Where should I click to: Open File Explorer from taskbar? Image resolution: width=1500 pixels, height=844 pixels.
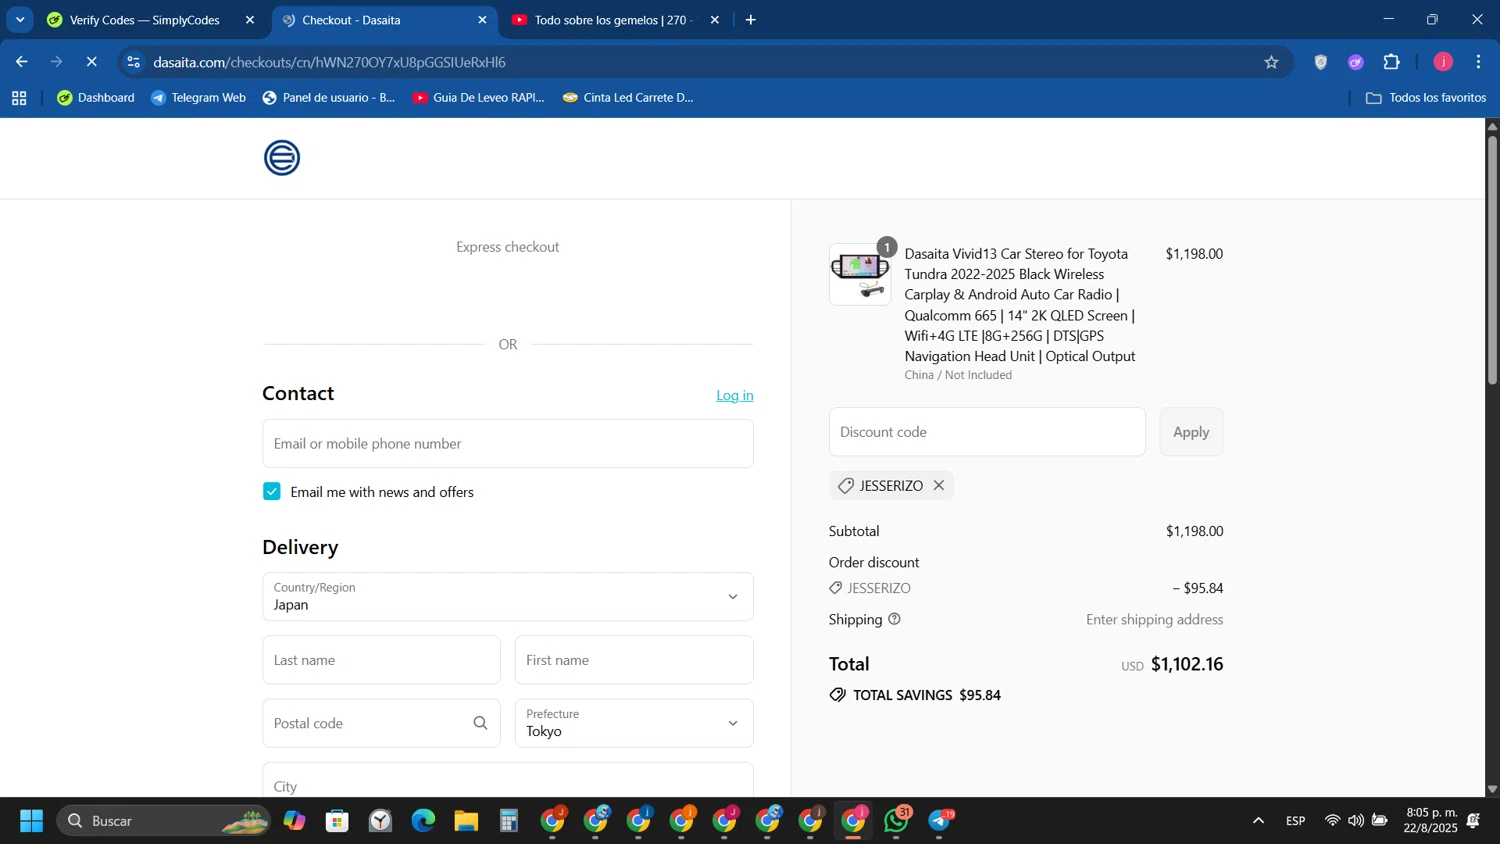(x=466, y=821)
